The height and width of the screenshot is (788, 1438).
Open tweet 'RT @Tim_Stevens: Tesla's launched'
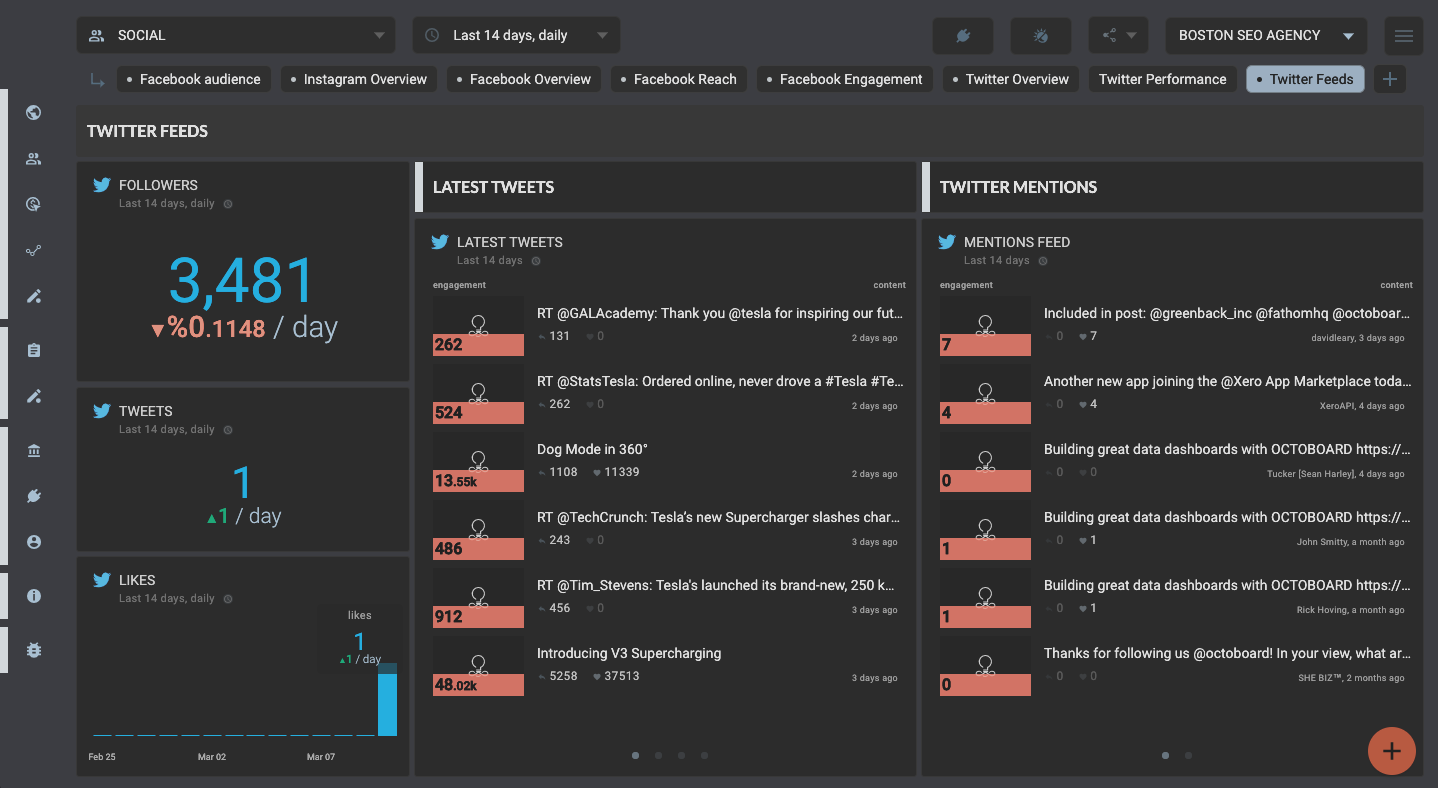[x=716, y=585]
